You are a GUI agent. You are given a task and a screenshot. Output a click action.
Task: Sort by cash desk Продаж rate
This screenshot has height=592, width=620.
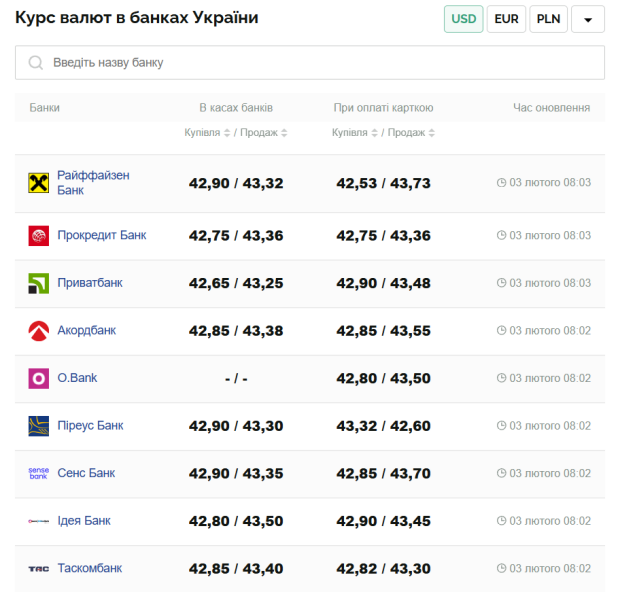tap(264, 133)
